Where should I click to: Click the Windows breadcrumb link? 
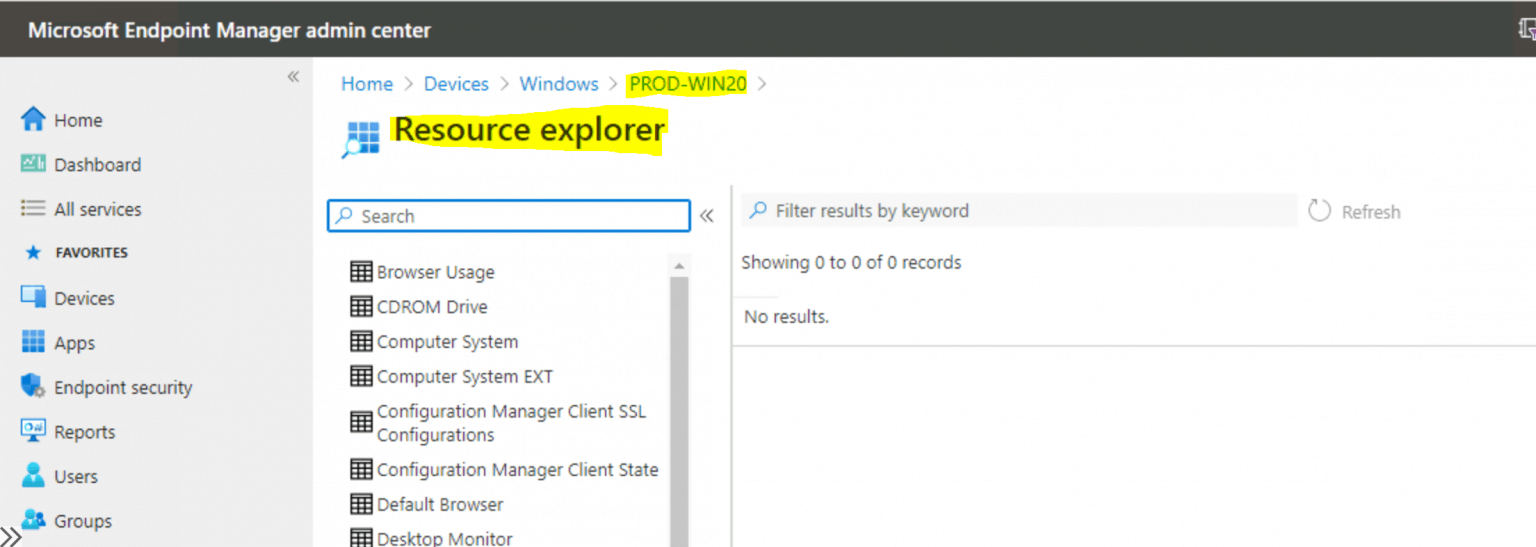pos(559,84)
